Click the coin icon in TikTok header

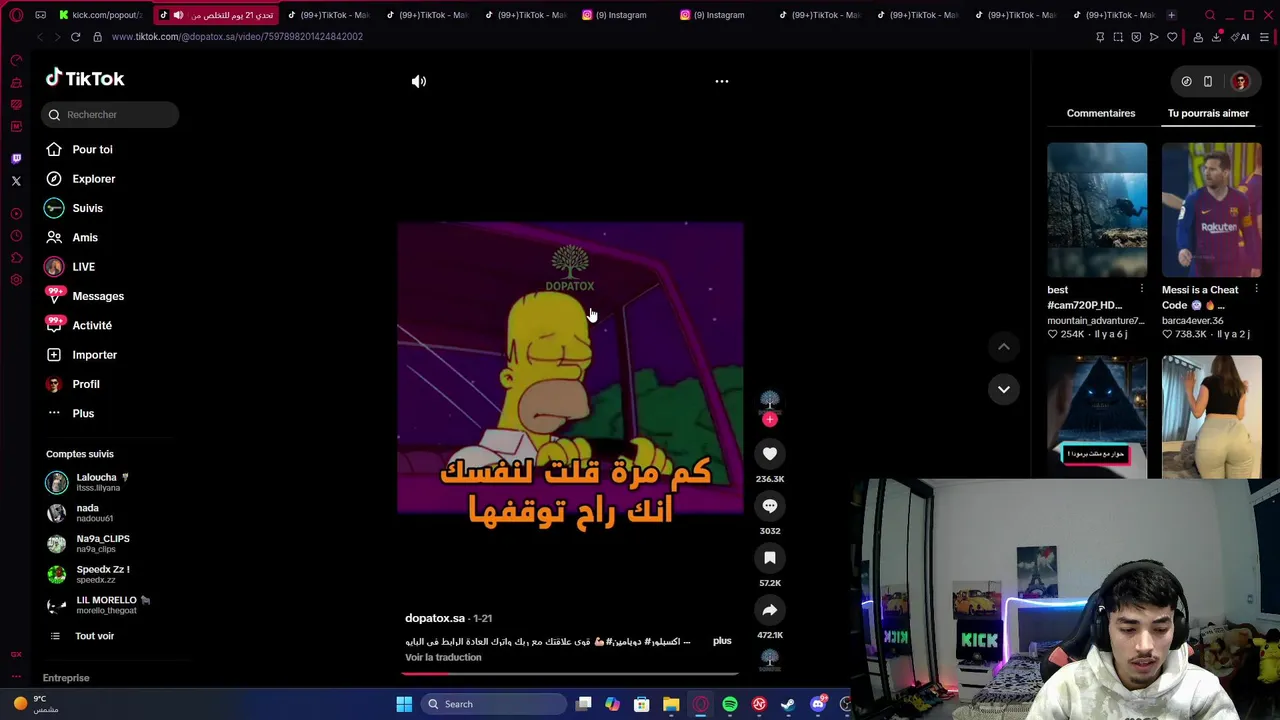click(1186, 81)
